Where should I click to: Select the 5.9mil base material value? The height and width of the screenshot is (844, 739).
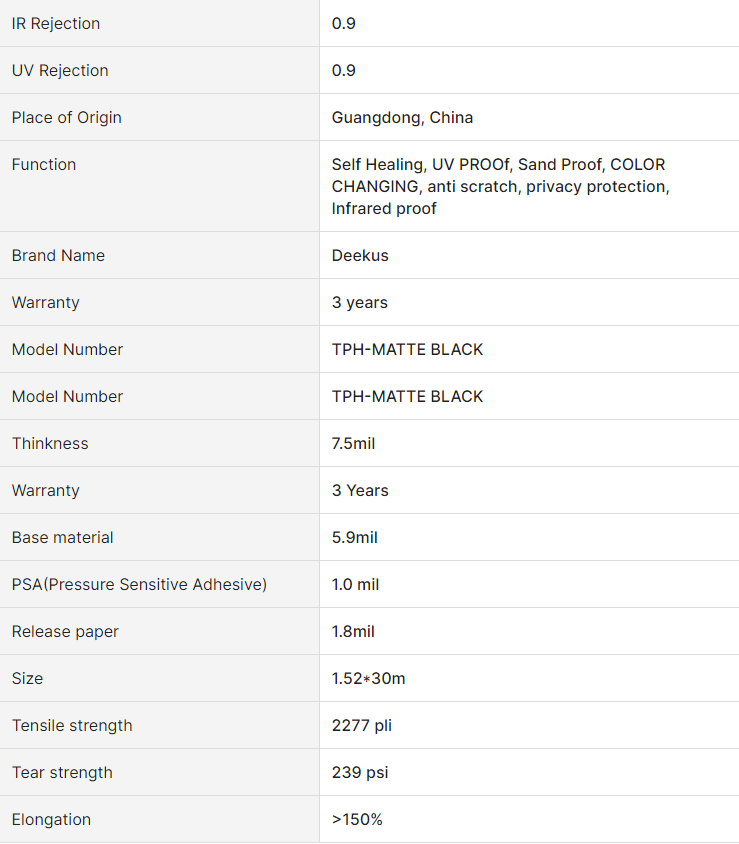(355, 537)
